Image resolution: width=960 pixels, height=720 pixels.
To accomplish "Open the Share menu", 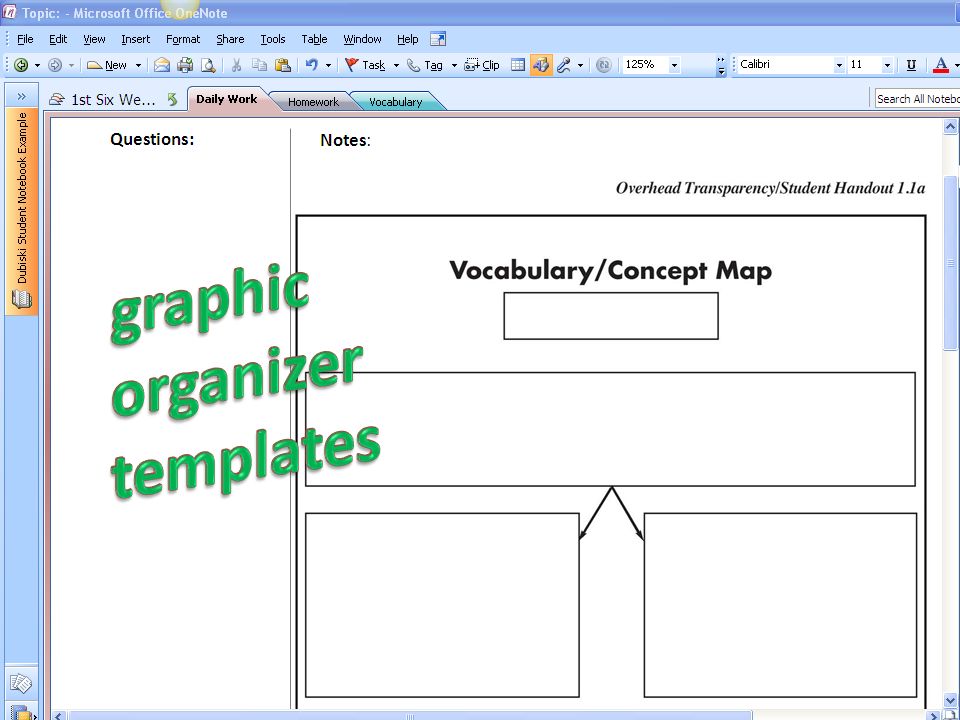I will 230,39.
